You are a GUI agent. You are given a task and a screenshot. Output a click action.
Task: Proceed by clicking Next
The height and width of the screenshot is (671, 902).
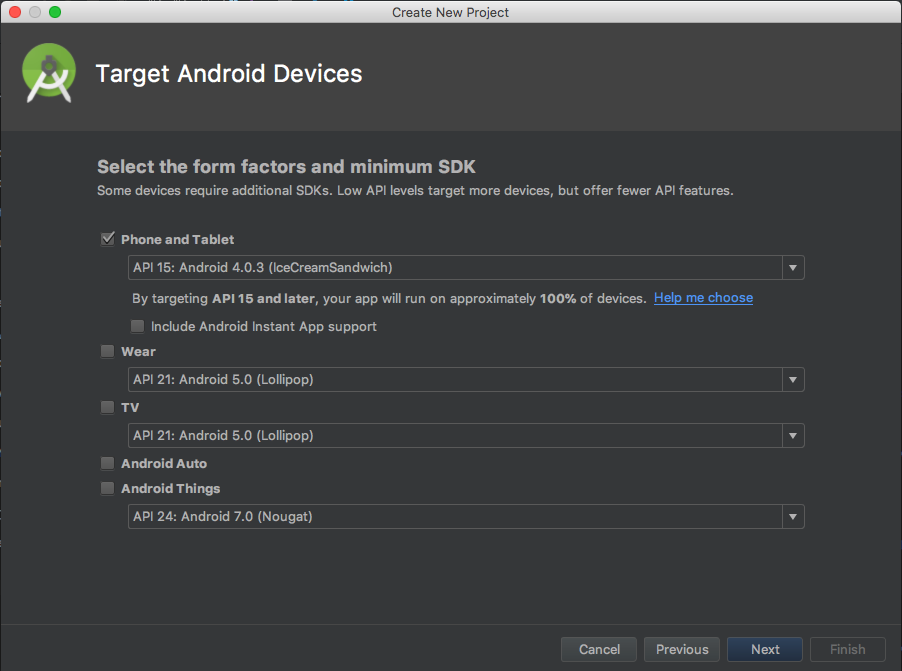tap(764, 649)
